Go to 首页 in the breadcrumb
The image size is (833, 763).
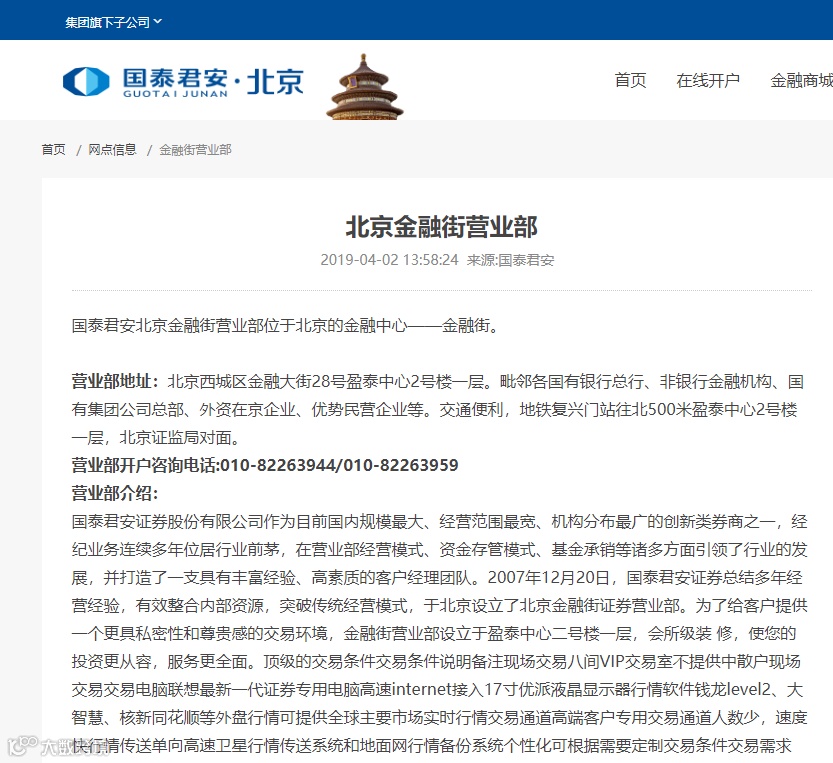(x=54, y=149)
